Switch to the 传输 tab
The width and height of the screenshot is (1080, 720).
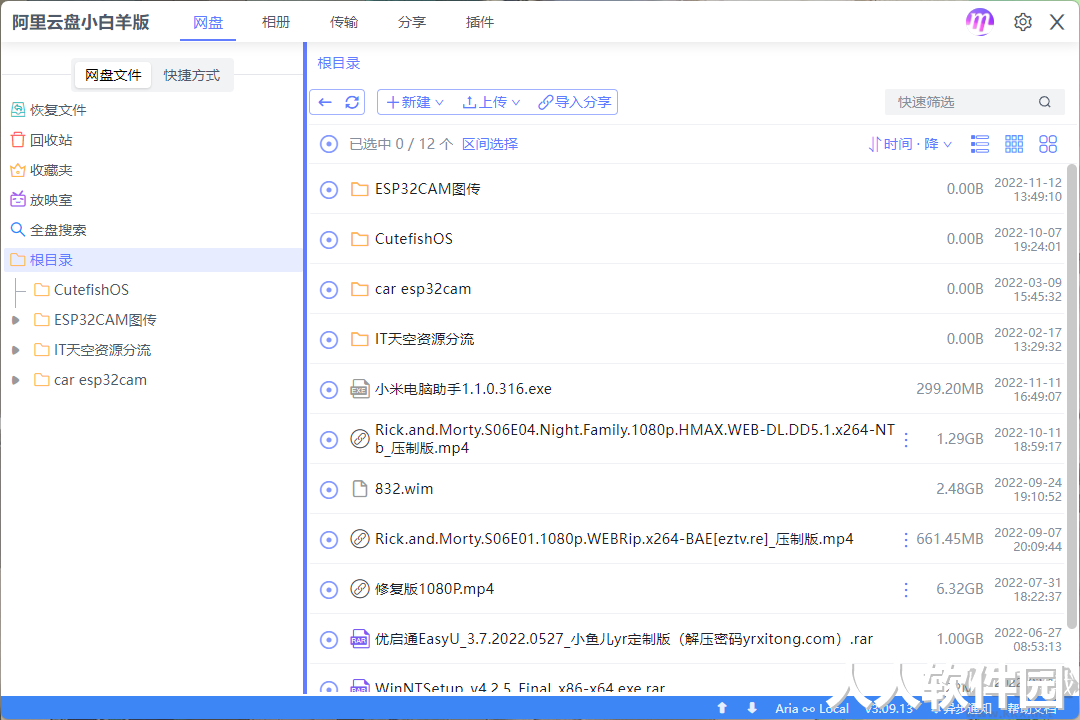click(344, 22)
